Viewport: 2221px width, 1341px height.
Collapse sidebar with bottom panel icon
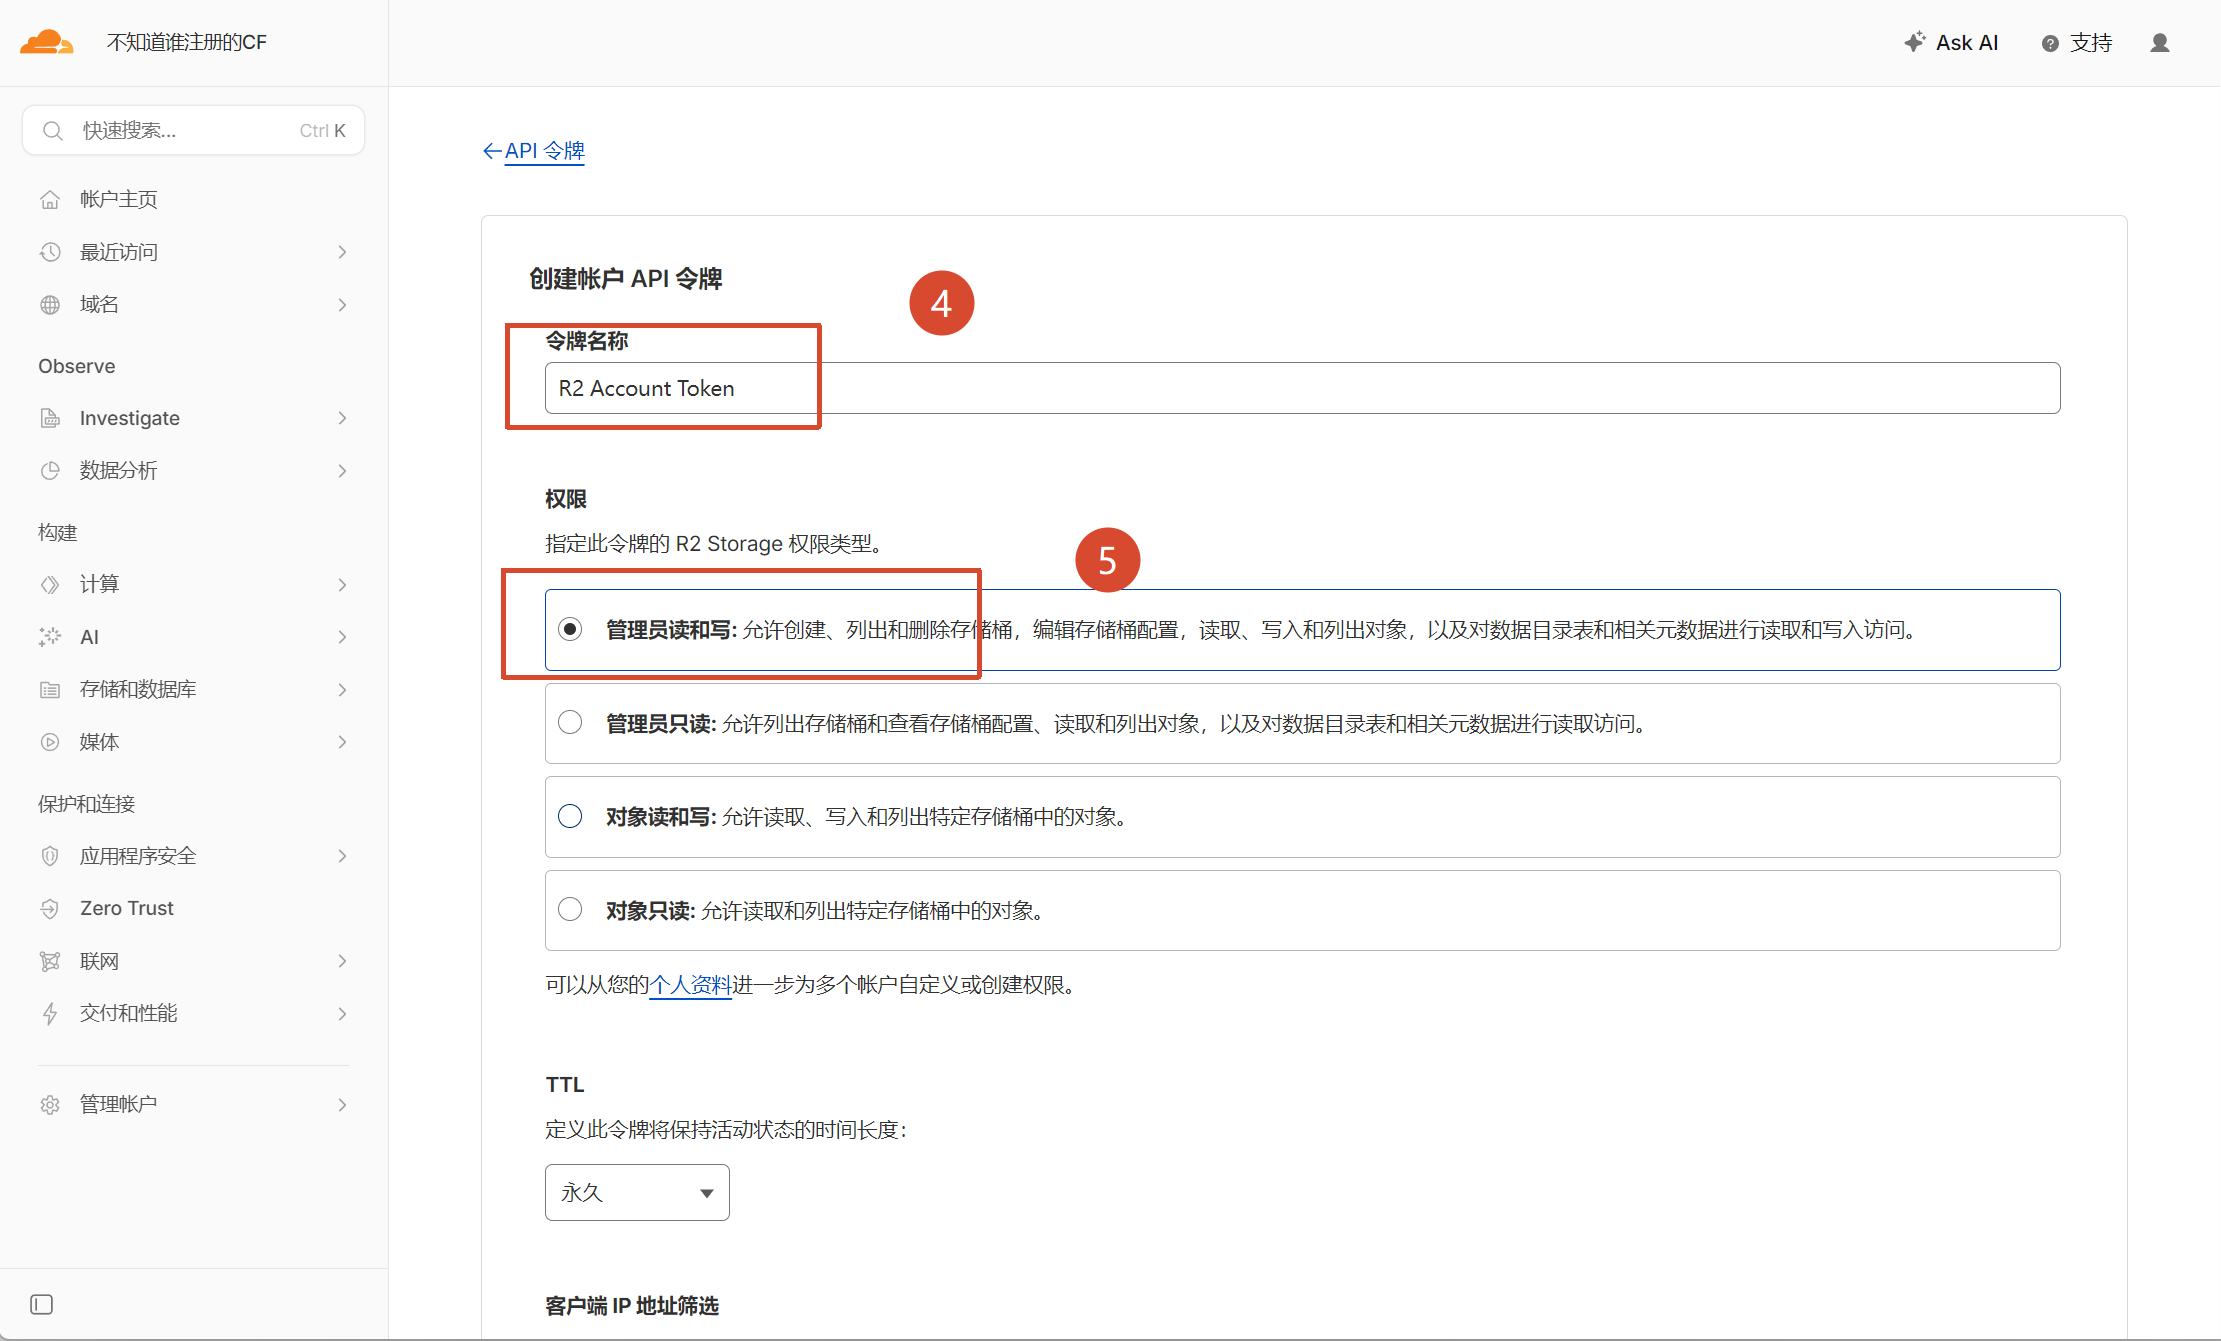pos(42,1304)
